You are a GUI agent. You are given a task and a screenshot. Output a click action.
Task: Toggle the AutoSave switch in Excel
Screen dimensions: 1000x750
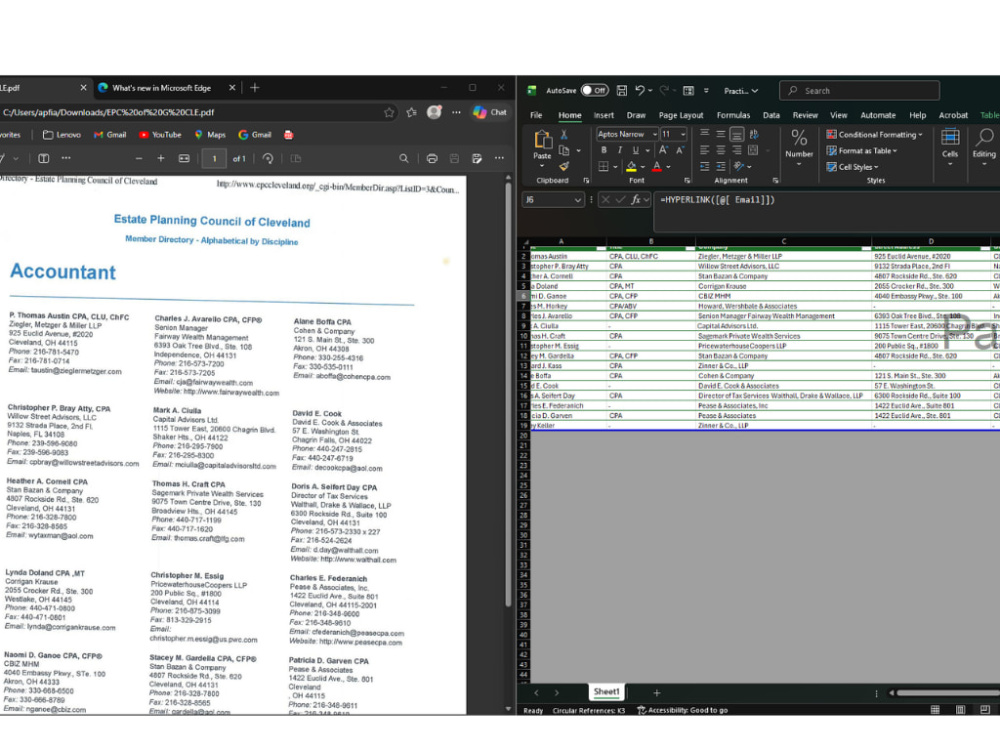coord(594,91)
